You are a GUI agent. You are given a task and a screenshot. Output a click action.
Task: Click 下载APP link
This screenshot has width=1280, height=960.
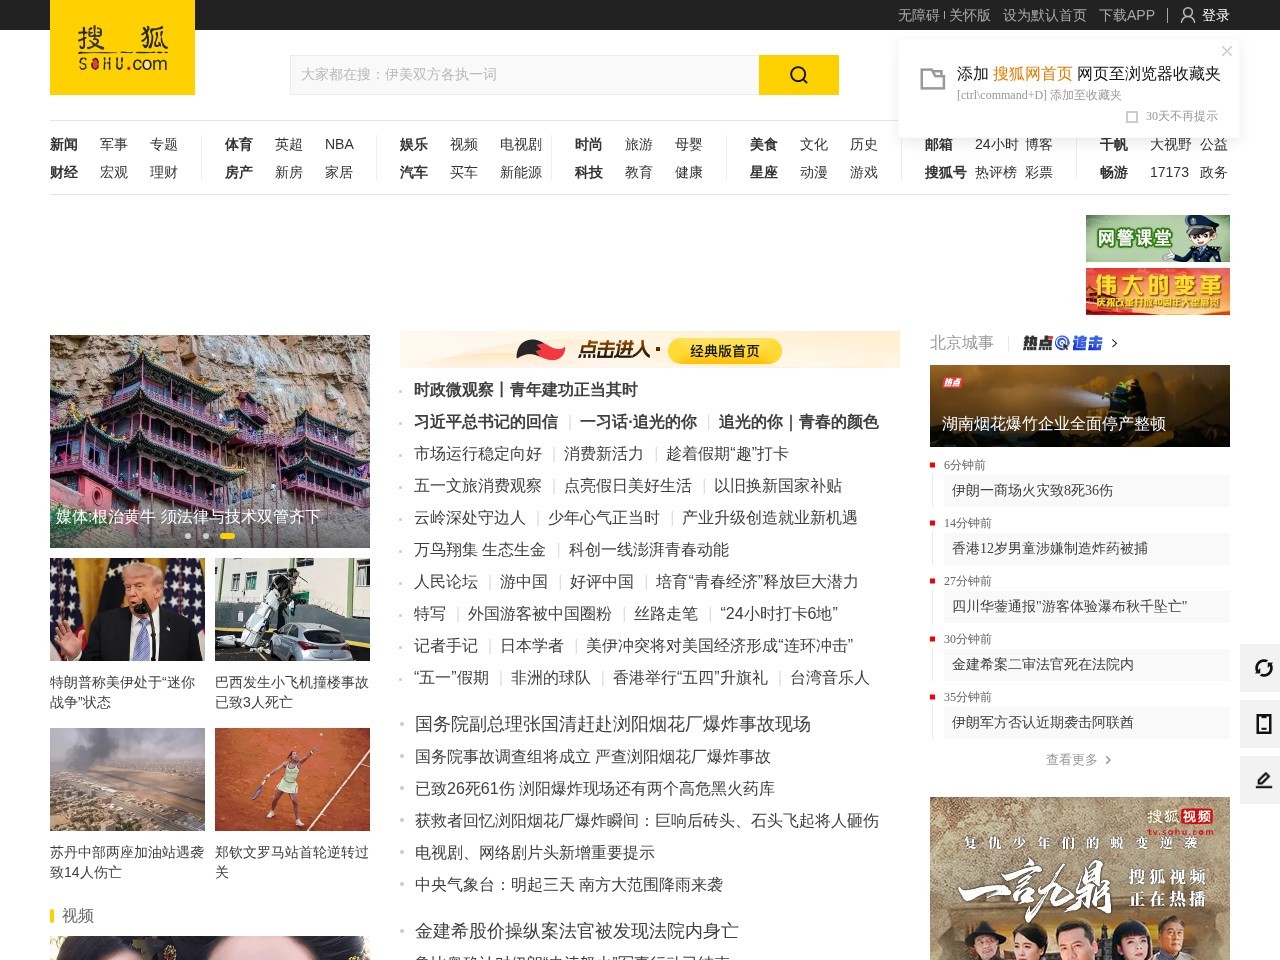tap(1127, 15)
